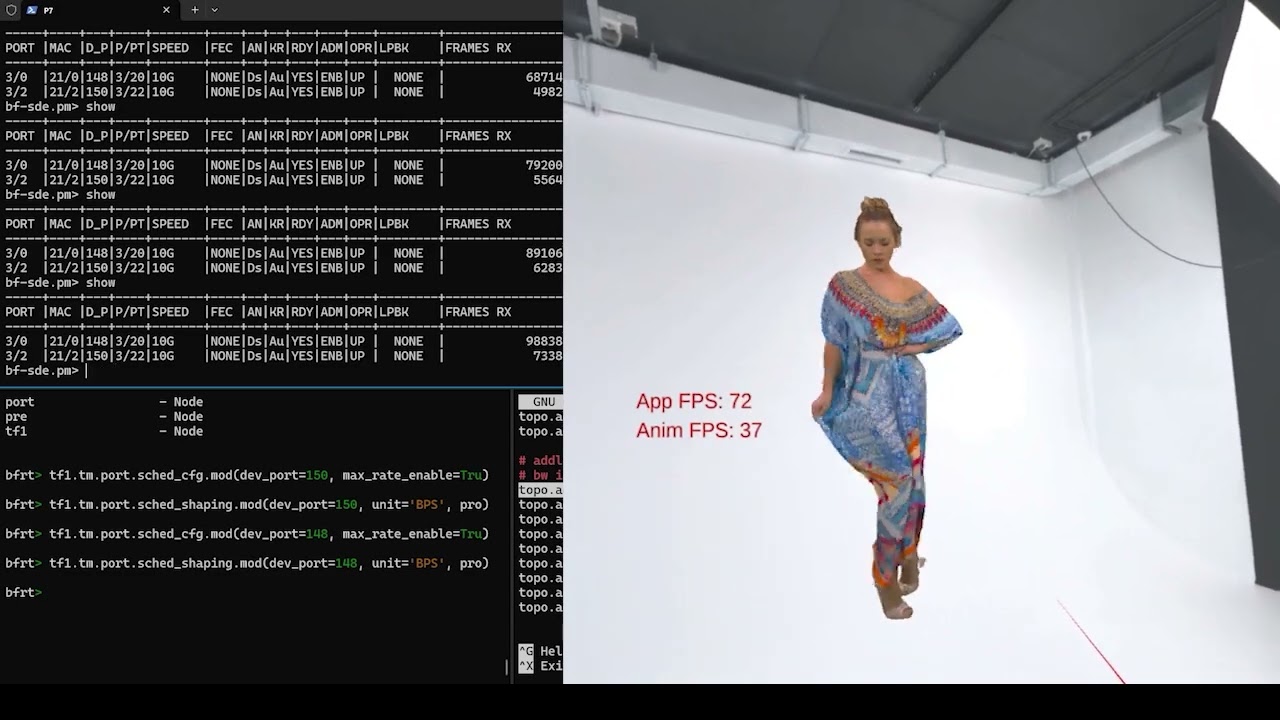
Task: Click the frames RX value 5564
Action: point(547,180)
